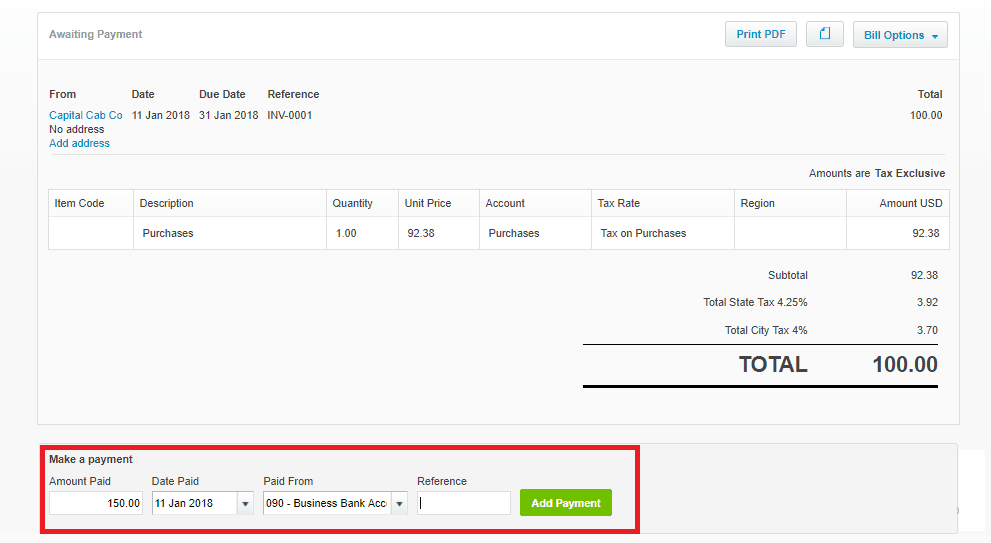Click the Total State Tax 4.25% label
Viewport: 991px width, 543px height.
pos(755,302)
